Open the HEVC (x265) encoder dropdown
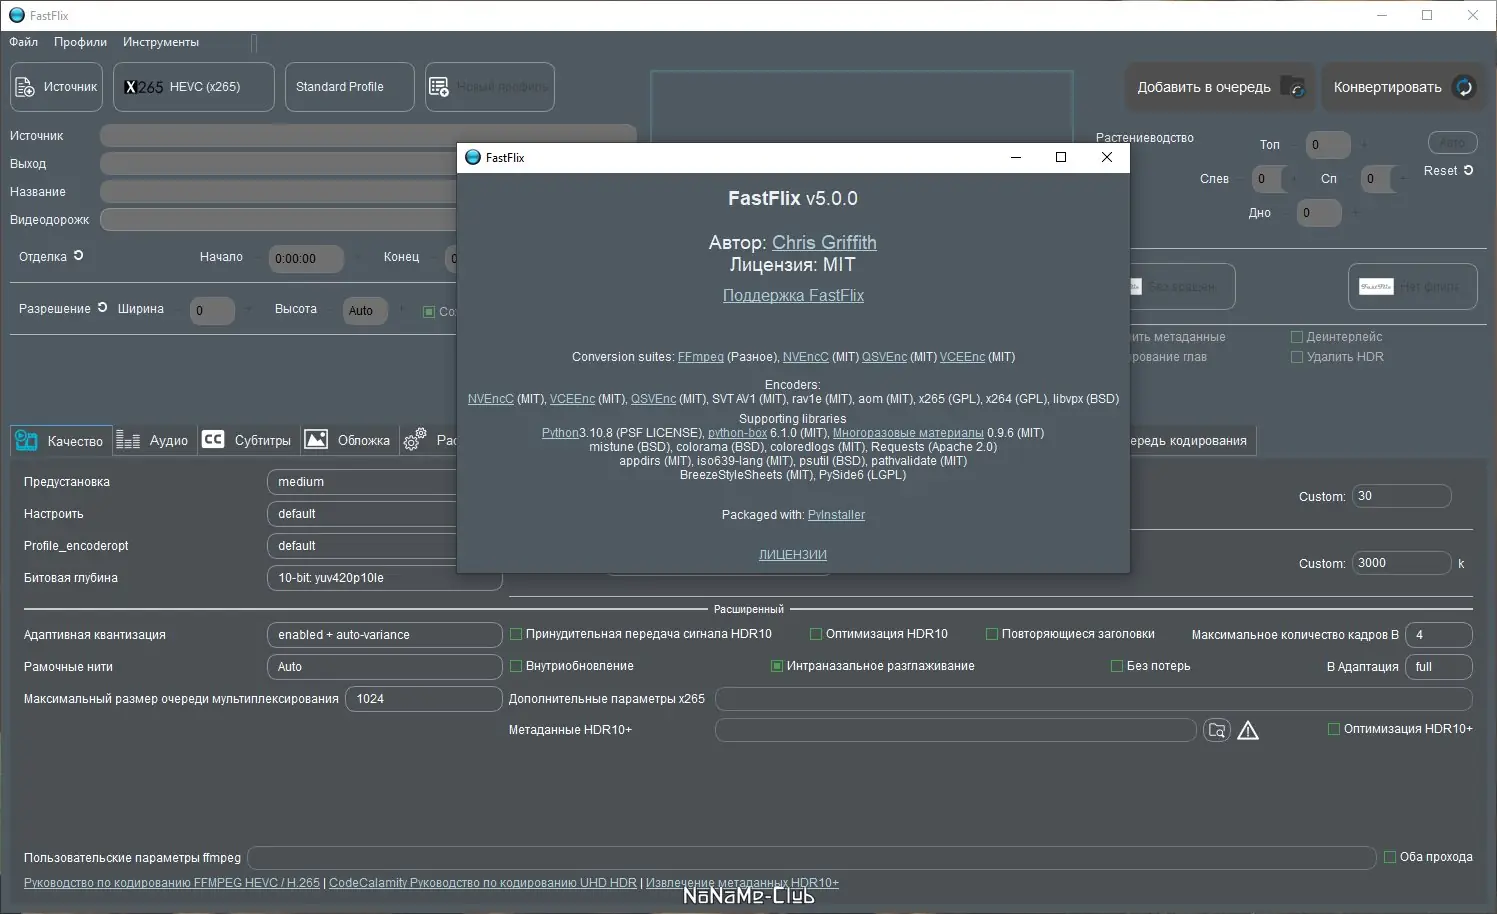Viewport: 1497px width, 914px height. point(194,87)
